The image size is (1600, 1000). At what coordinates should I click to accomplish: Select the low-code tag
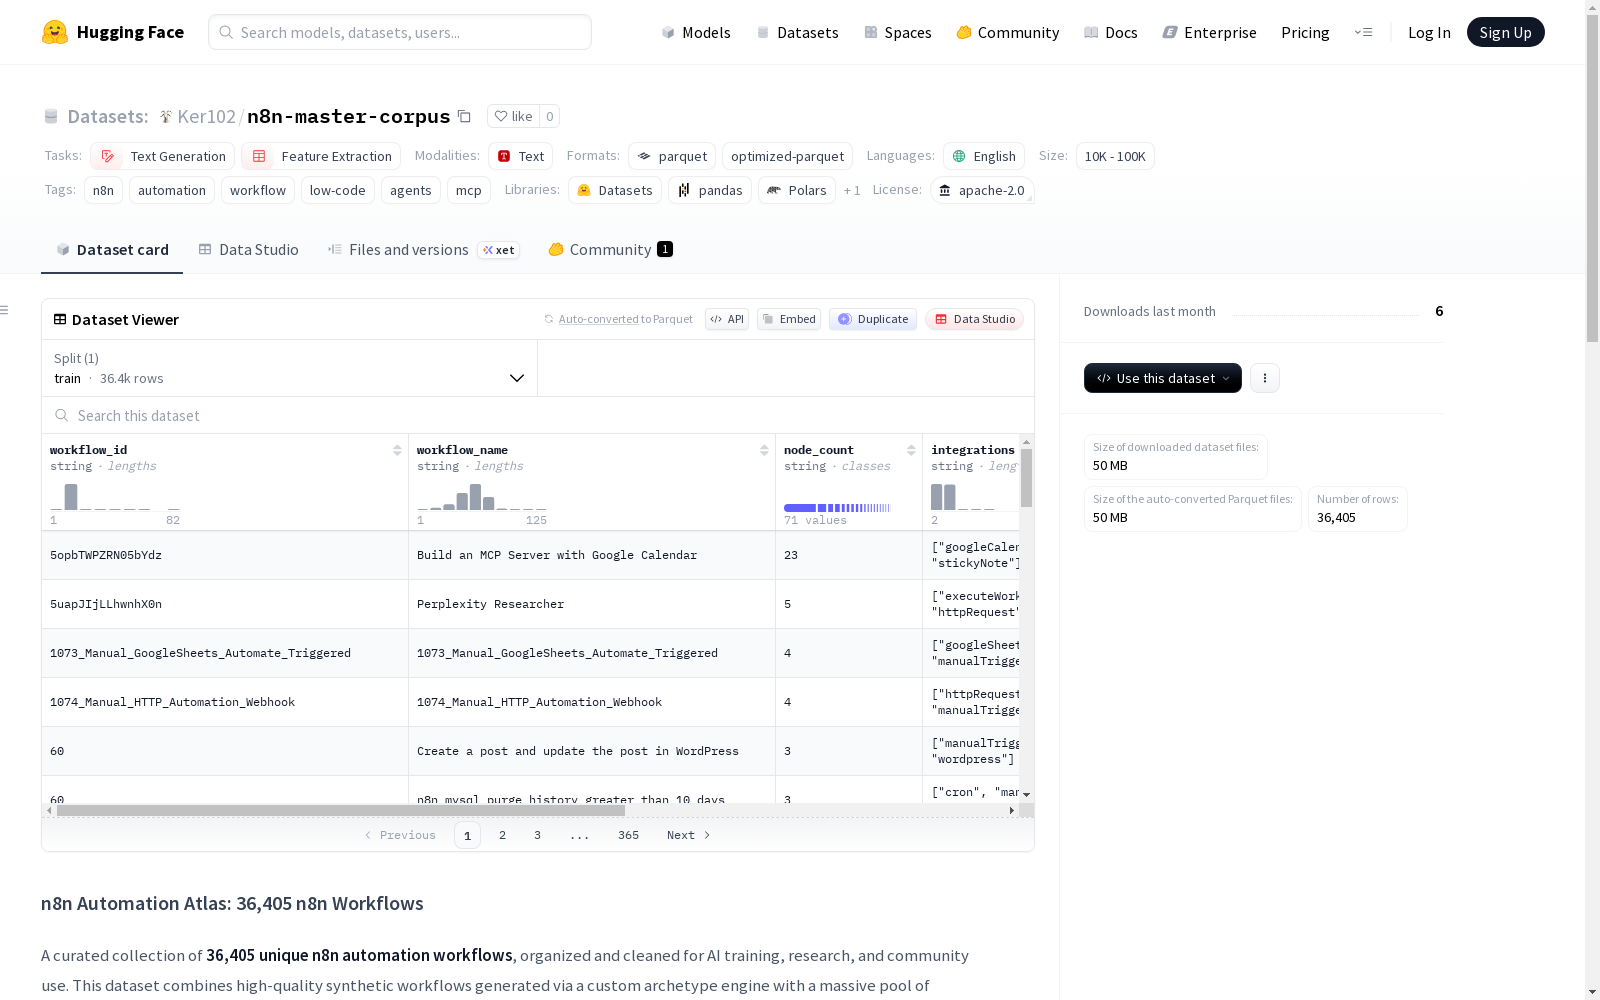point(338,190)
